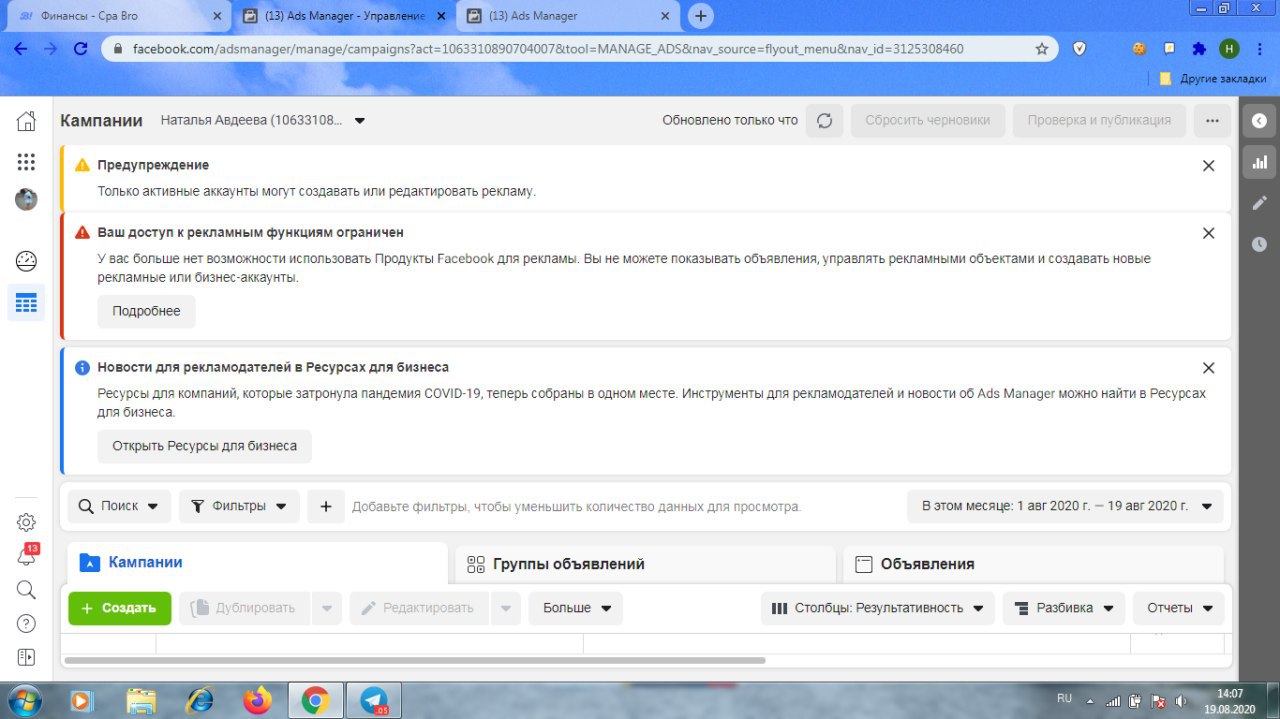The height and width of the screenshot is (719, 1280).
Task: Open the Фильтры dropdown
Action: pyautogui.click(x=239, y=506)
